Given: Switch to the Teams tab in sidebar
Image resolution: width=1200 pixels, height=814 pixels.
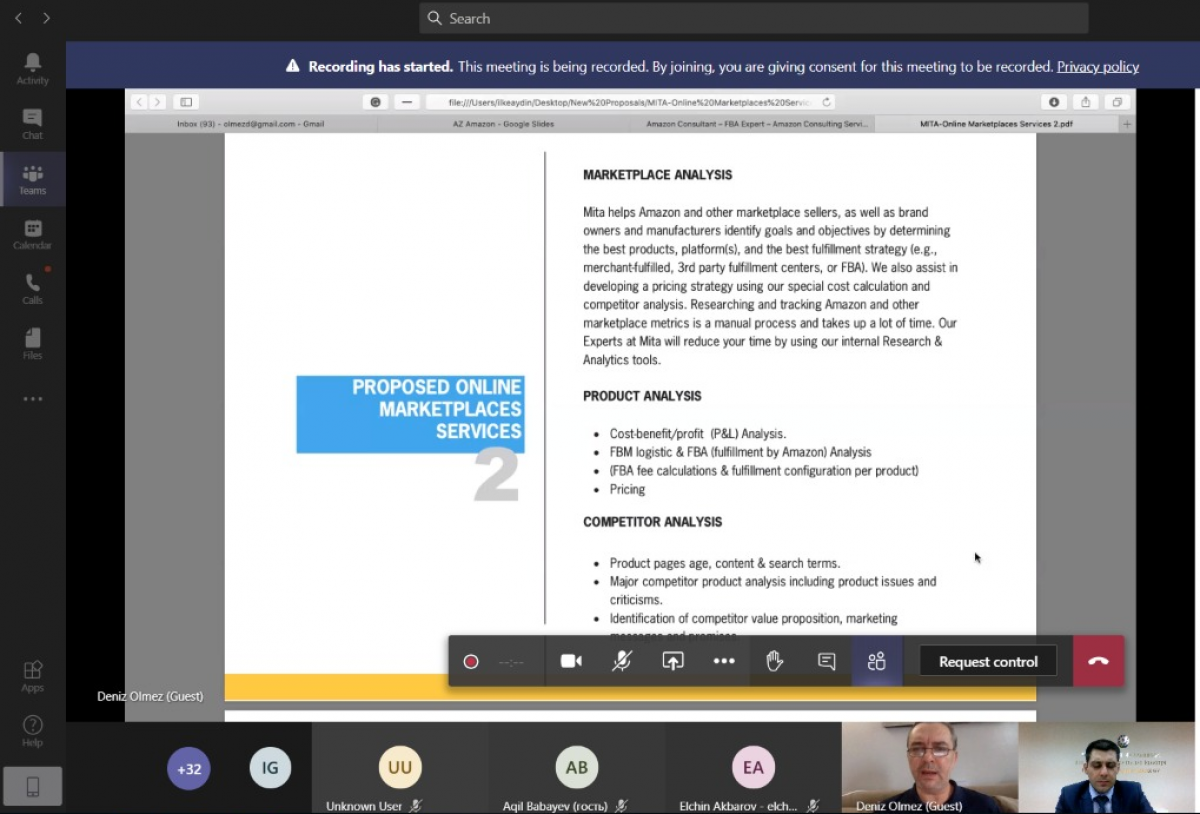Looking at the screenshot, I should (x=32, y=179).
